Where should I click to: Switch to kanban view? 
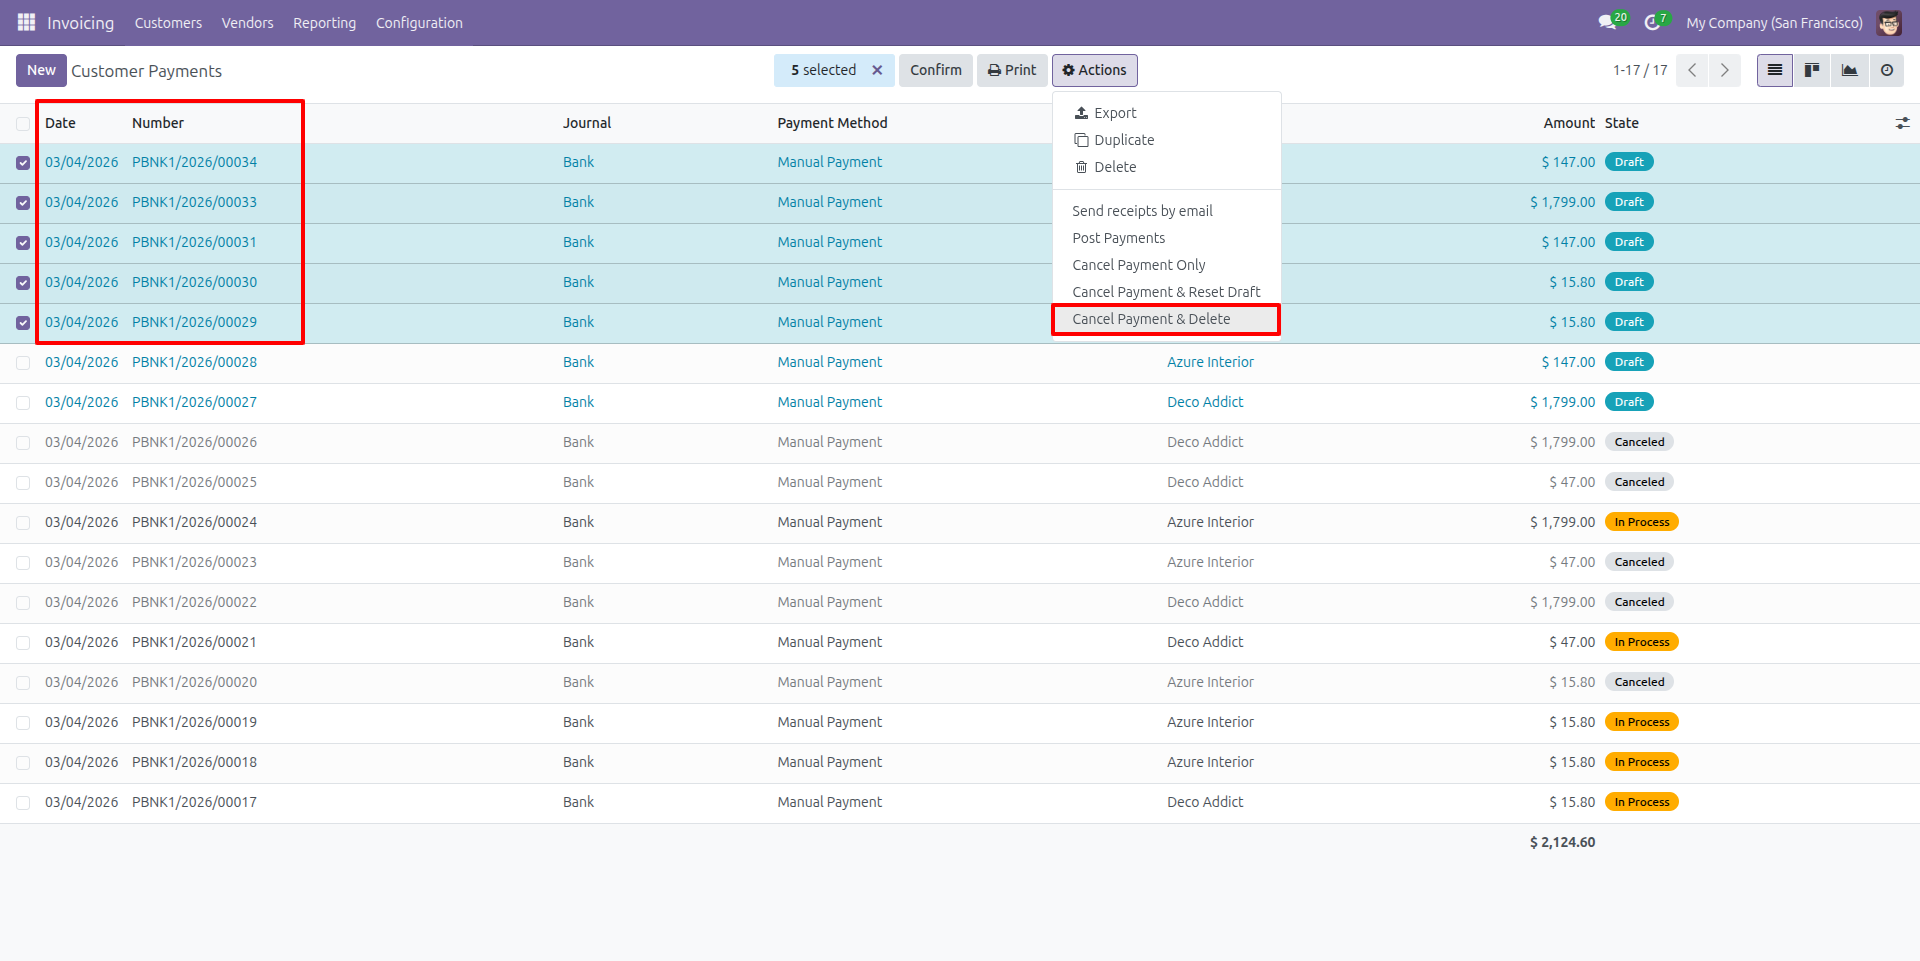click(1812, 70)
